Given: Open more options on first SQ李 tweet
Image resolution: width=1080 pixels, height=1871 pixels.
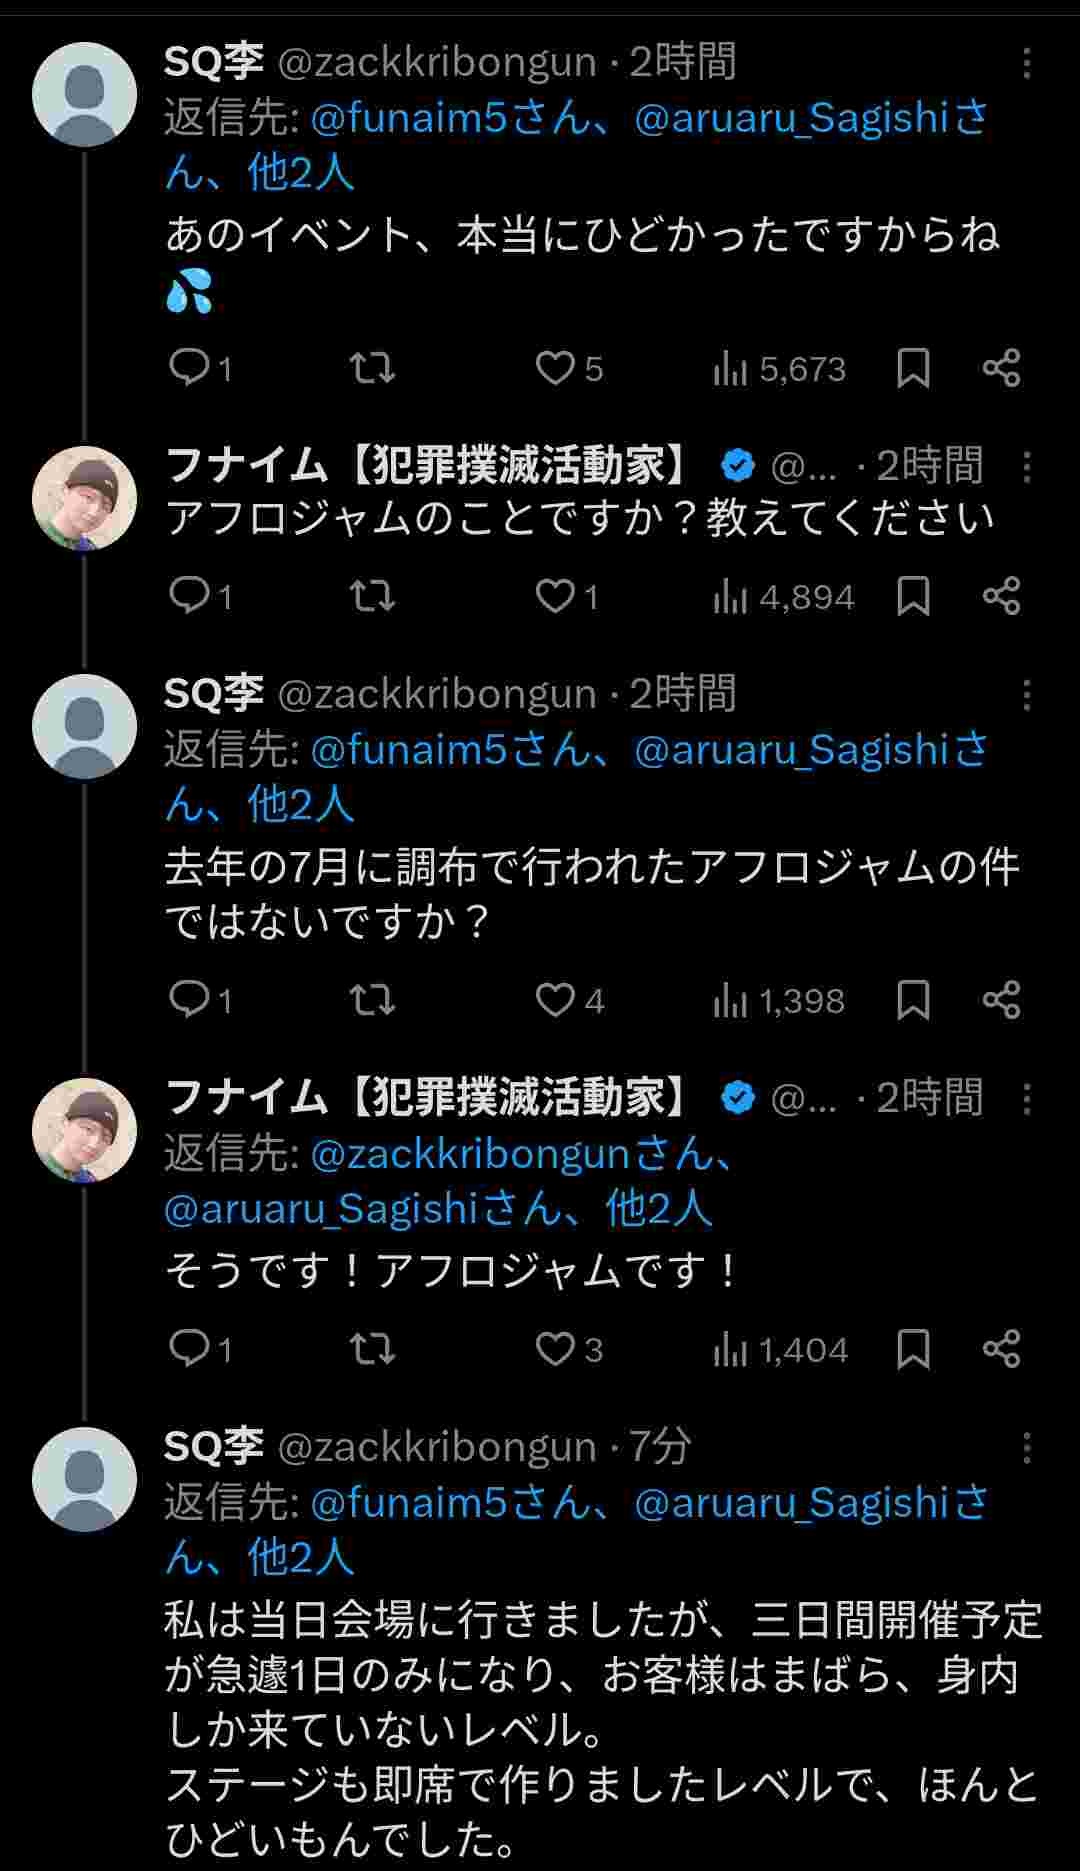Looking at the screenshot, I should 1026,64.
